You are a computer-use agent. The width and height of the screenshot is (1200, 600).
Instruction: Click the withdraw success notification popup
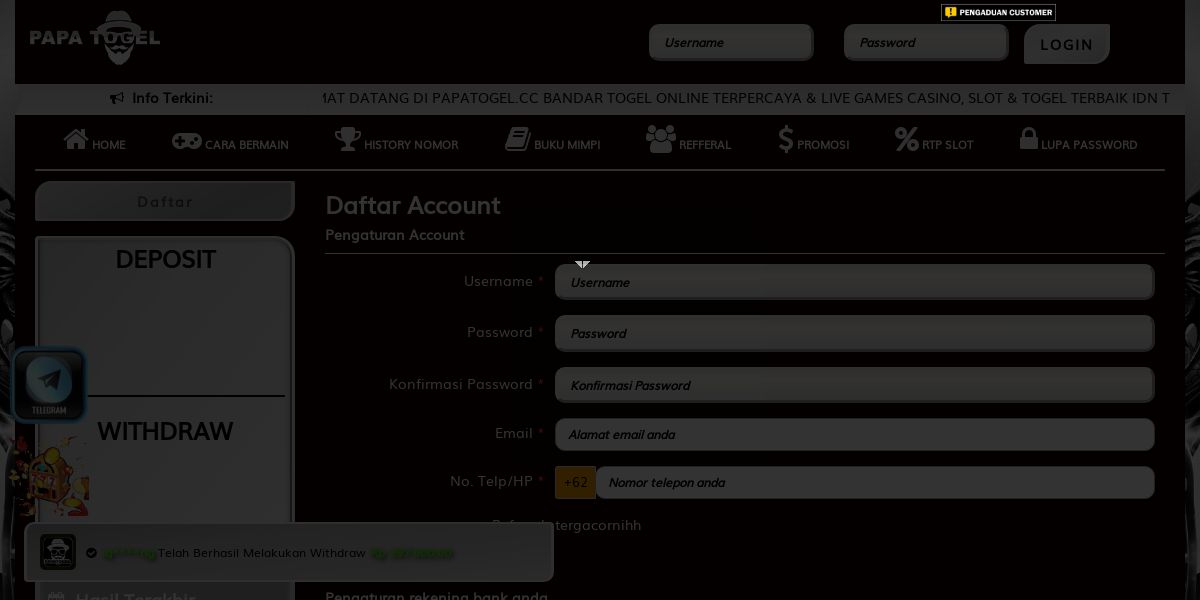point(289,552)
